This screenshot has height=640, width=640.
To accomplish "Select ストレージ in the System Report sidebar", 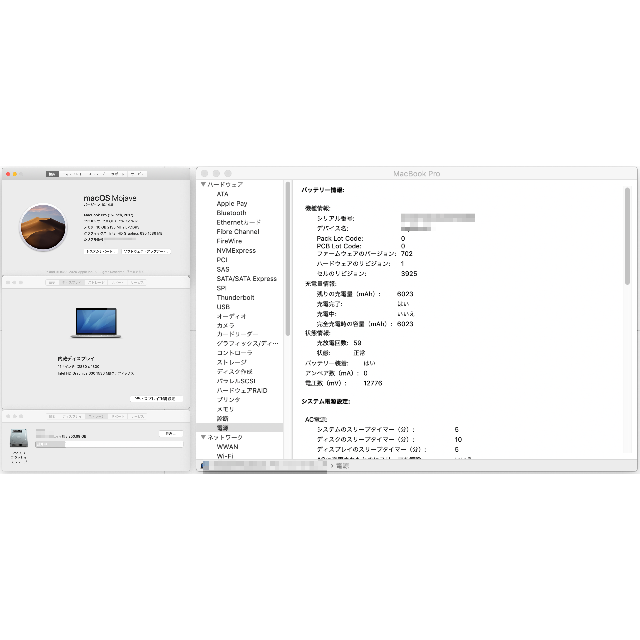I will tap(231, 362).
